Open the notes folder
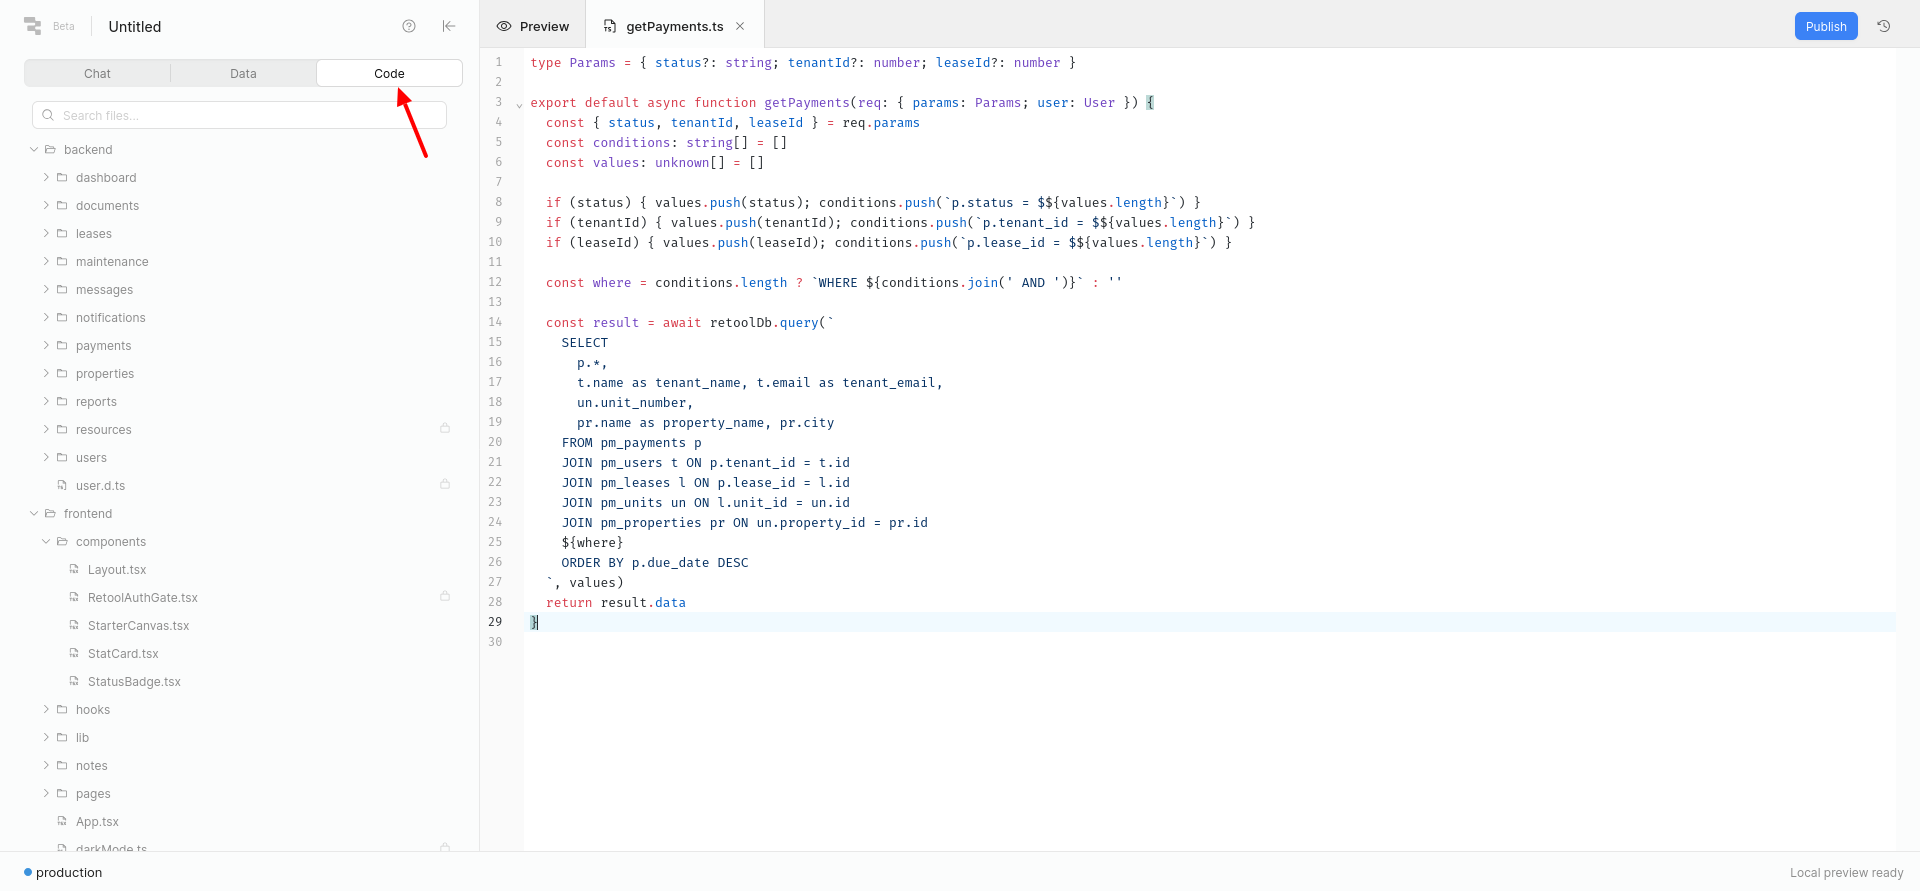Image resolution: width=1920 pixels, height=891 pixels. [x=91, y=765]
